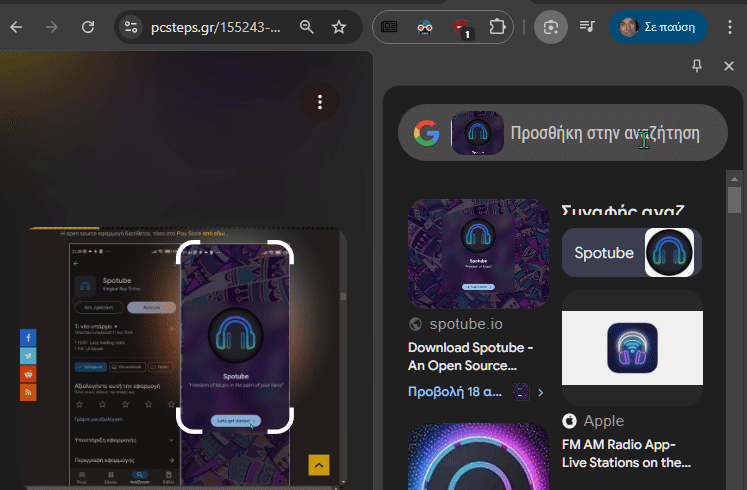
Task: Click the Google logo in search box
Action: click(x=426, y=133)
